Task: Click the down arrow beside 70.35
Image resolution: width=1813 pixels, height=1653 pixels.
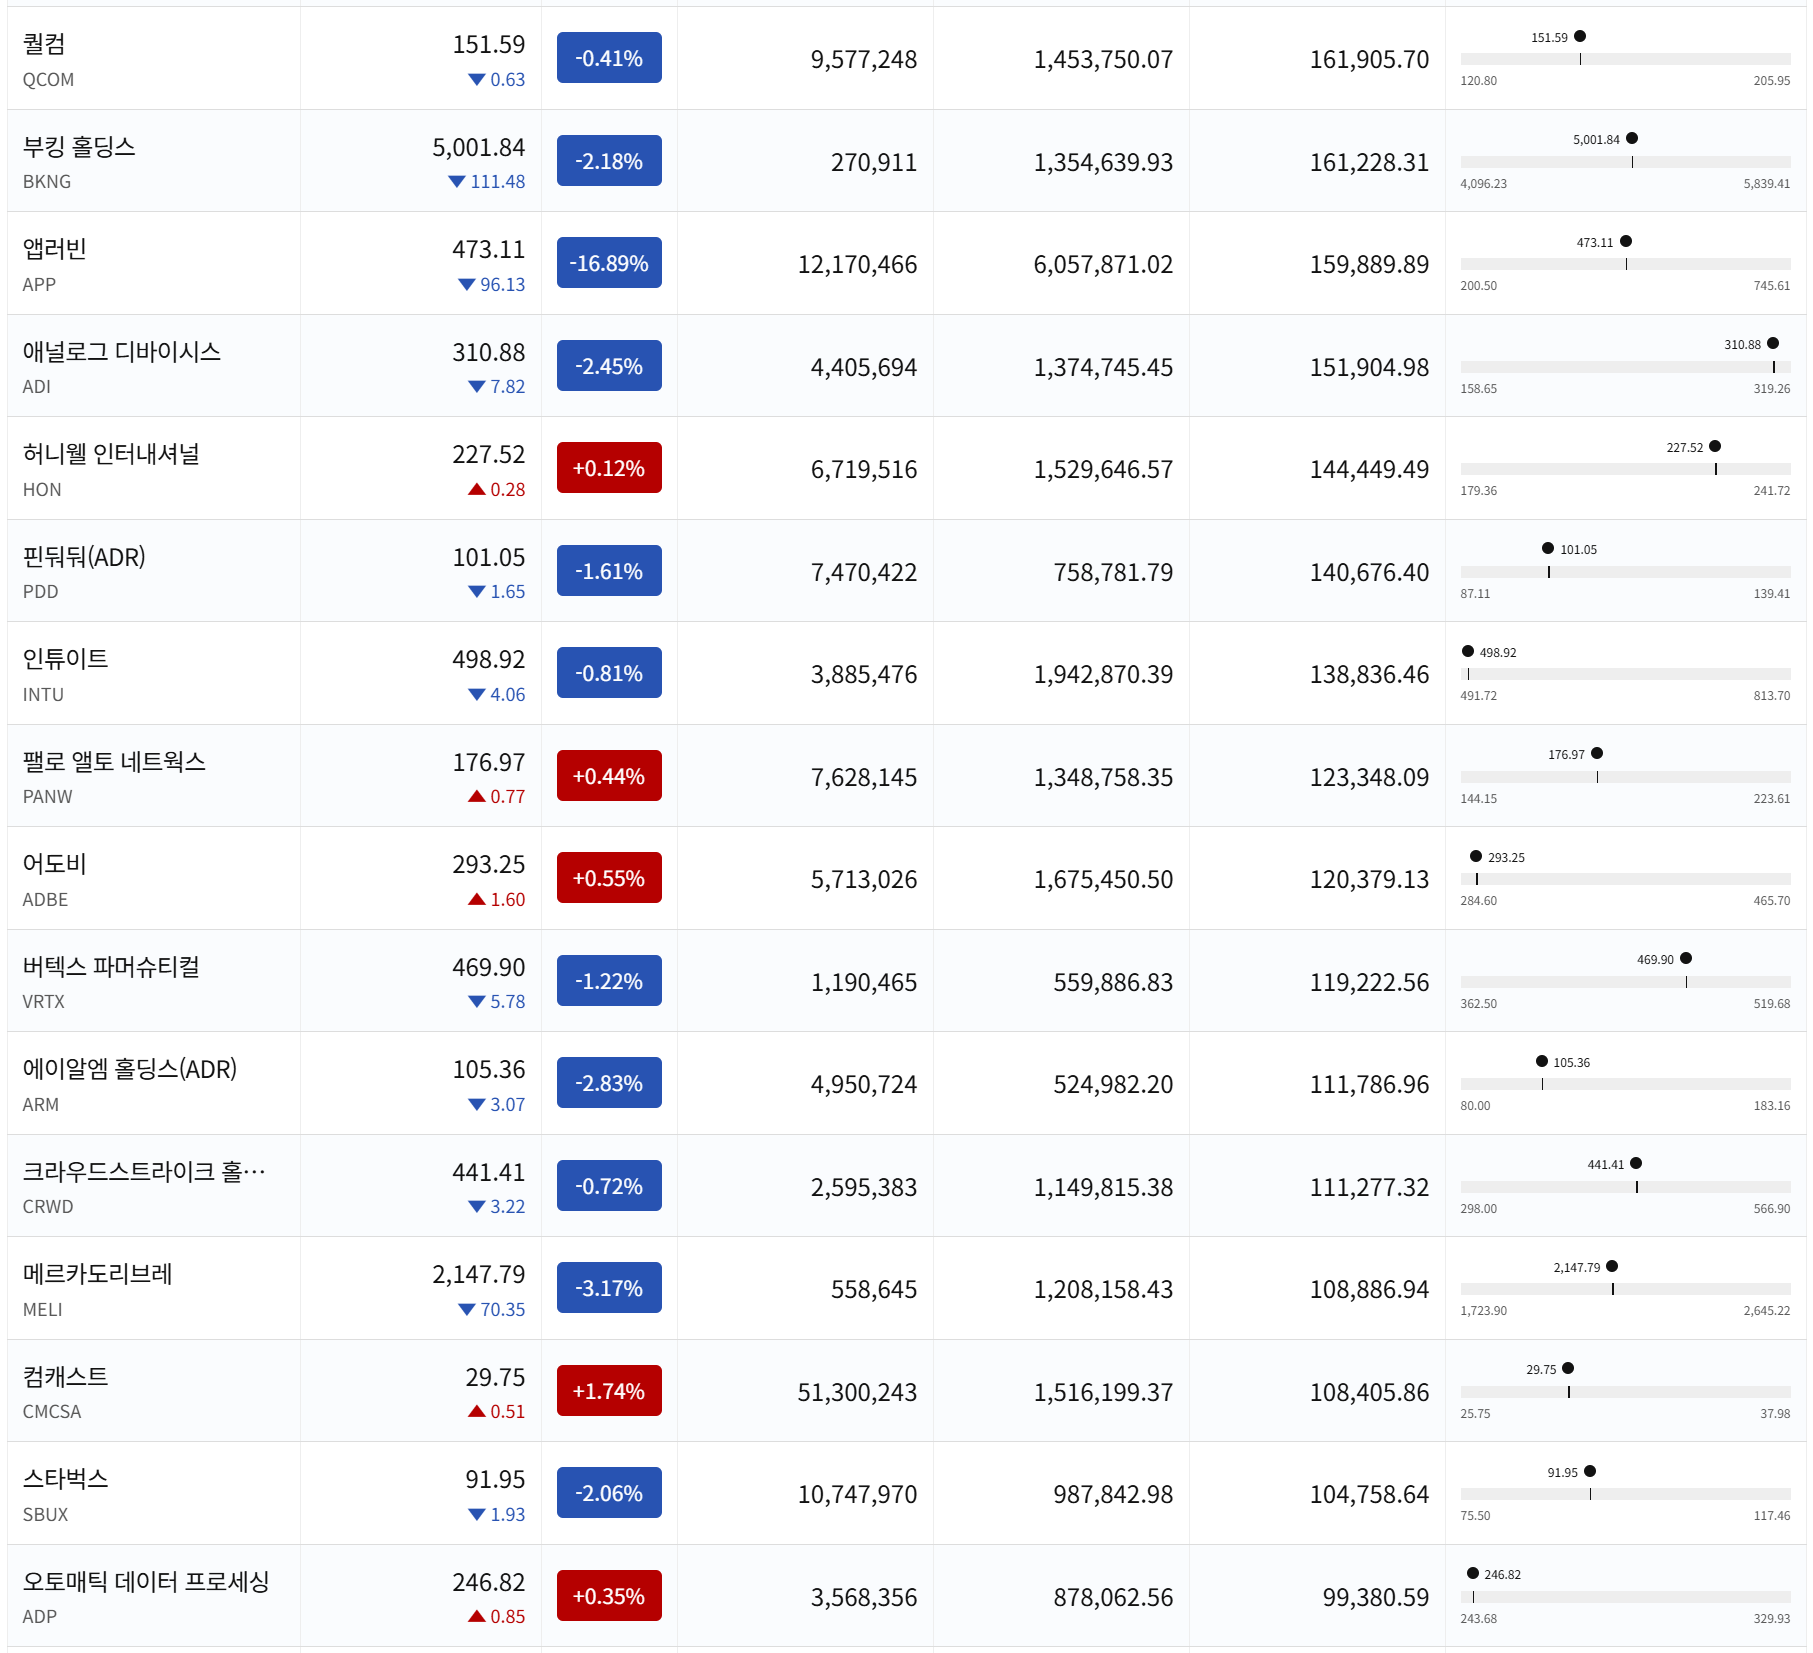Action: [467, 1310]
